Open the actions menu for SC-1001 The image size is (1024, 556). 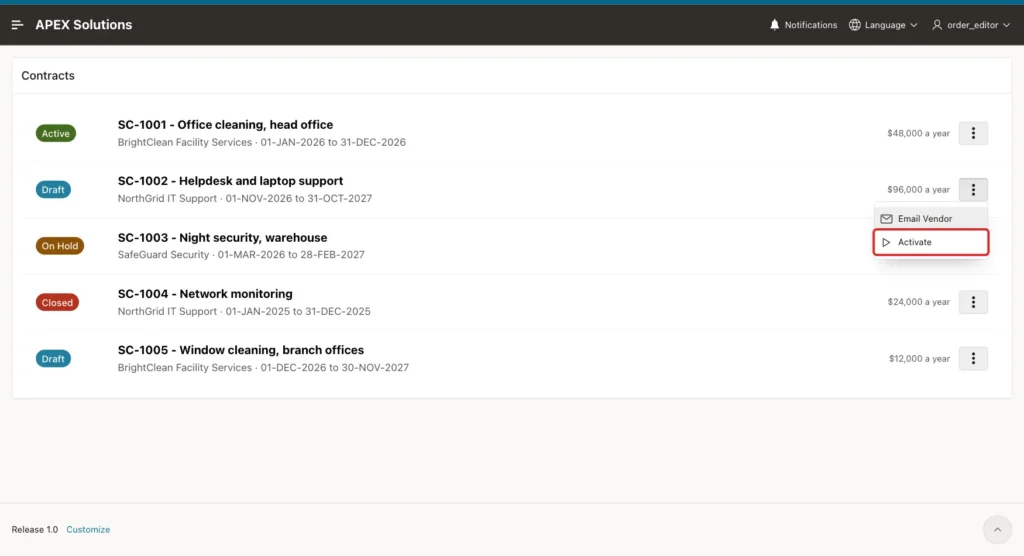(x=973, y=133)
